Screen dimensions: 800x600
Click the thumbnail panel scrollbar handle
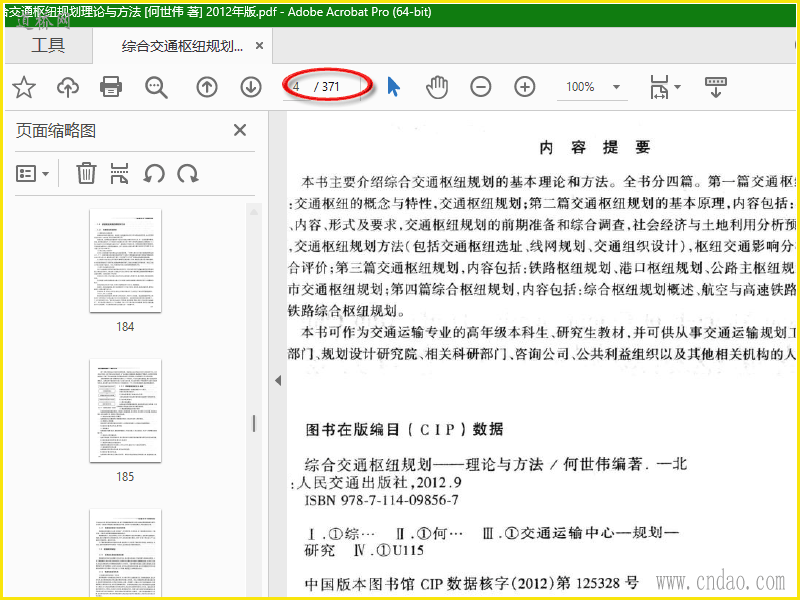(x=254, y=423)
